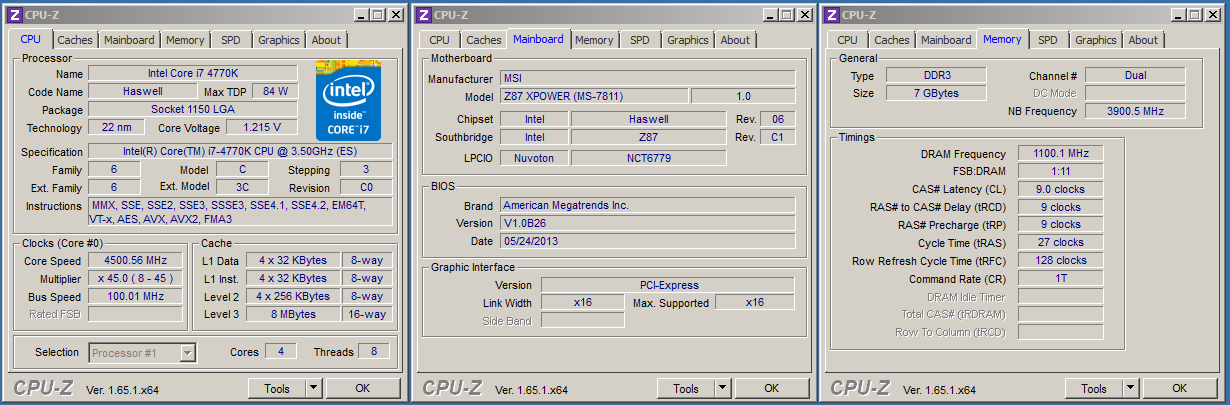Open About tab in middle Mainboard window
The width and height of the screenshot is (1230, 405).
tap(735, 40)
